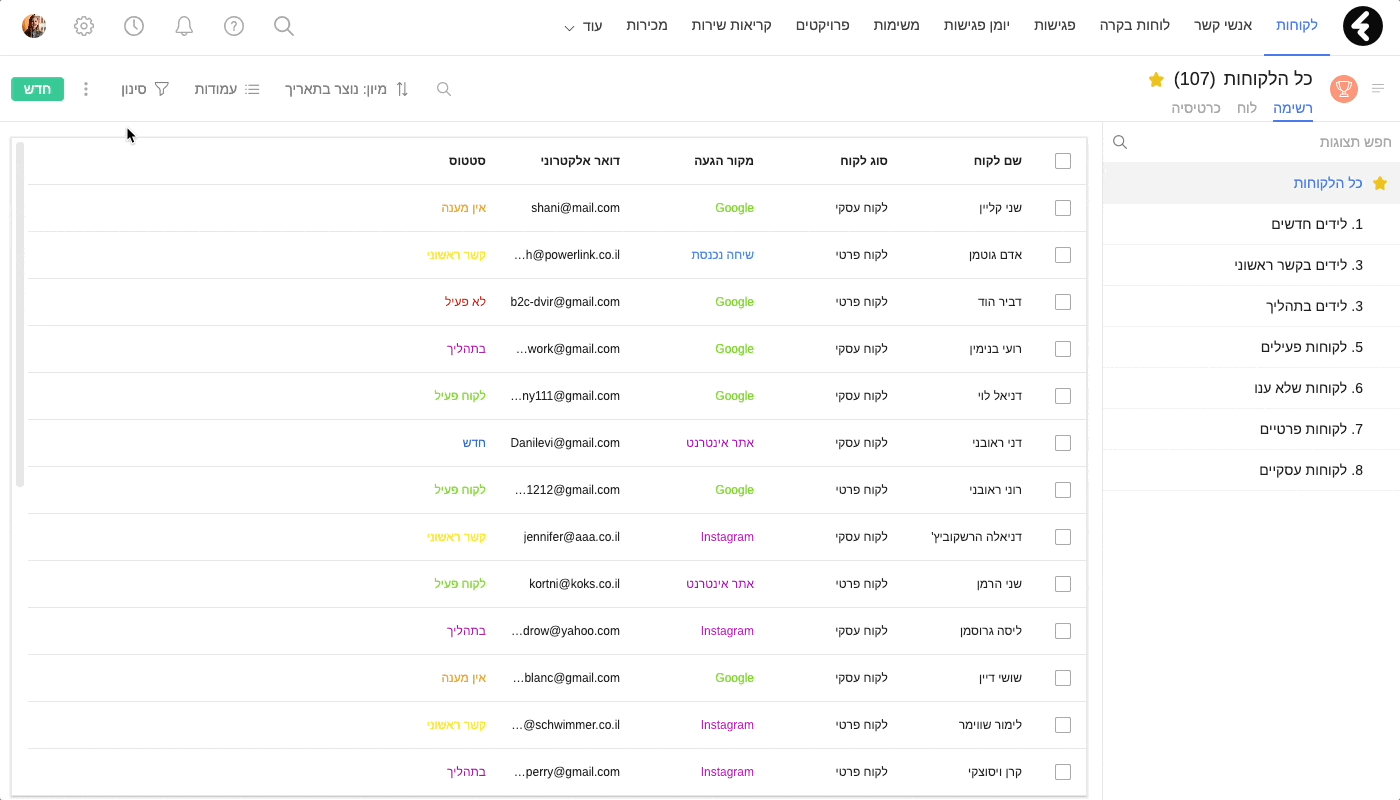The width and height of the screenshot is (1400, 800).
Task: Select 1. לידים חדשים view
Action: [x=1251, y=224]
